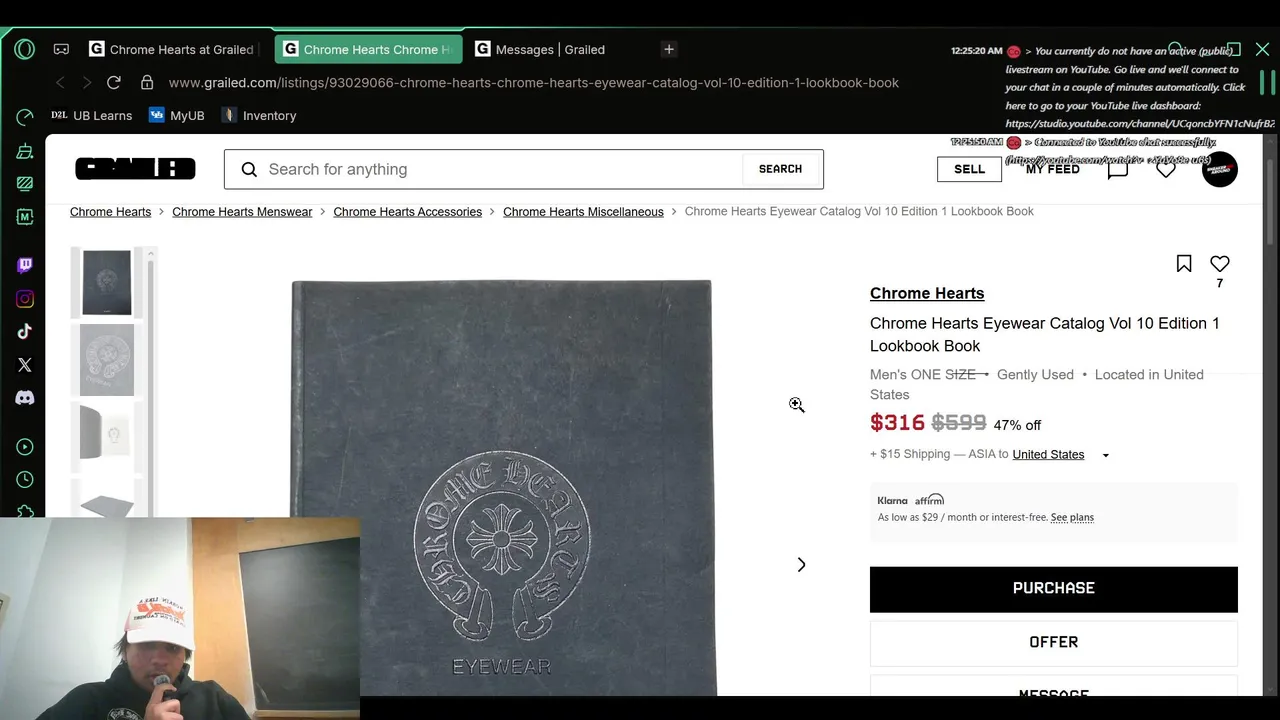Open the Grailed messages chat icon
This screenshot has width=1280, height=720.
pos(1117,169)
